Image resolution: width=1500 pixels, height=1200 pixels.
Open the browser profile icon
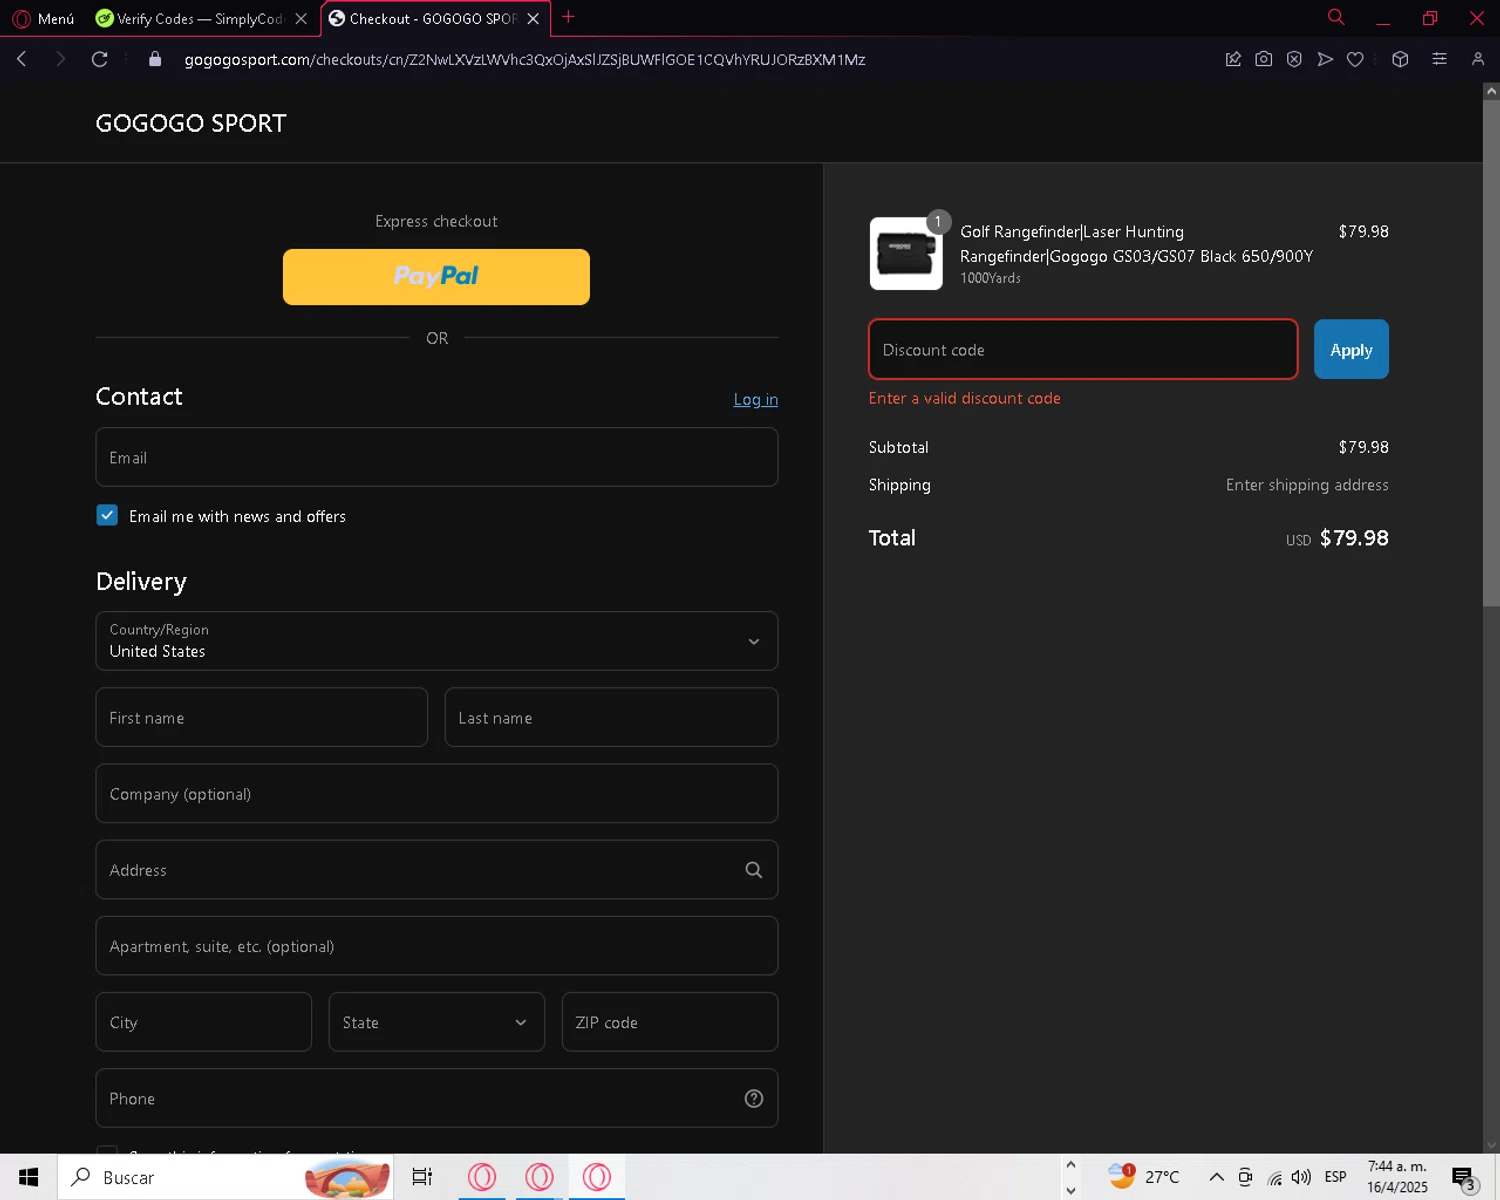[1478, 59]
